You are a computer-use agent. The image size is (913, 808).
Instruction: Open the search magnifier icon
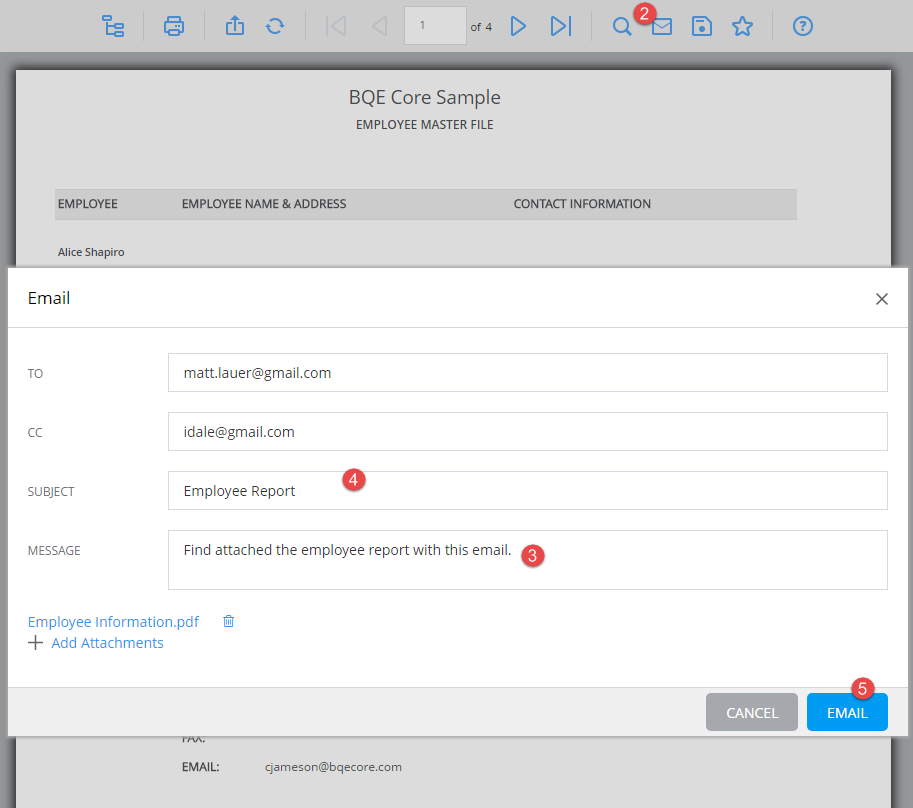click(x=622, y=26)
